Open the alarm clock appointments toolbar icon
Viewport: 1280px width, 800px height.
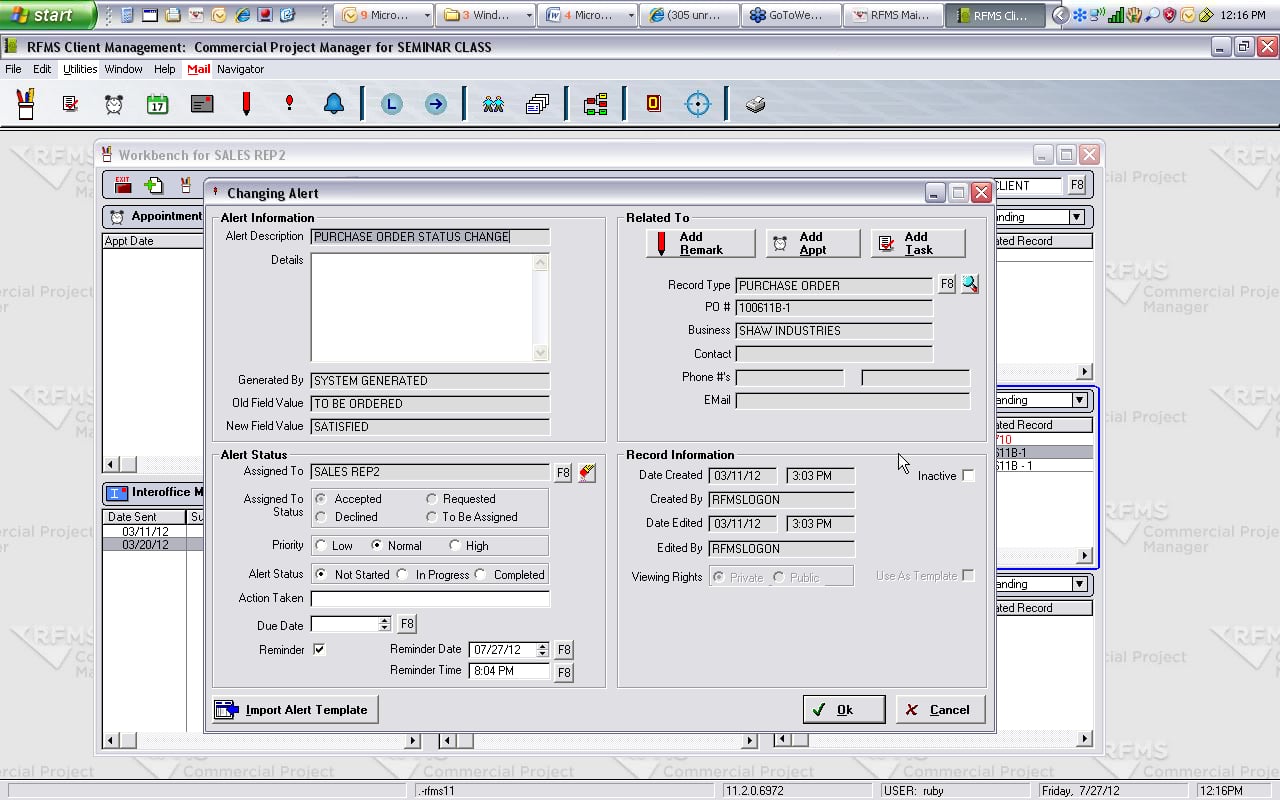[114, 104]
